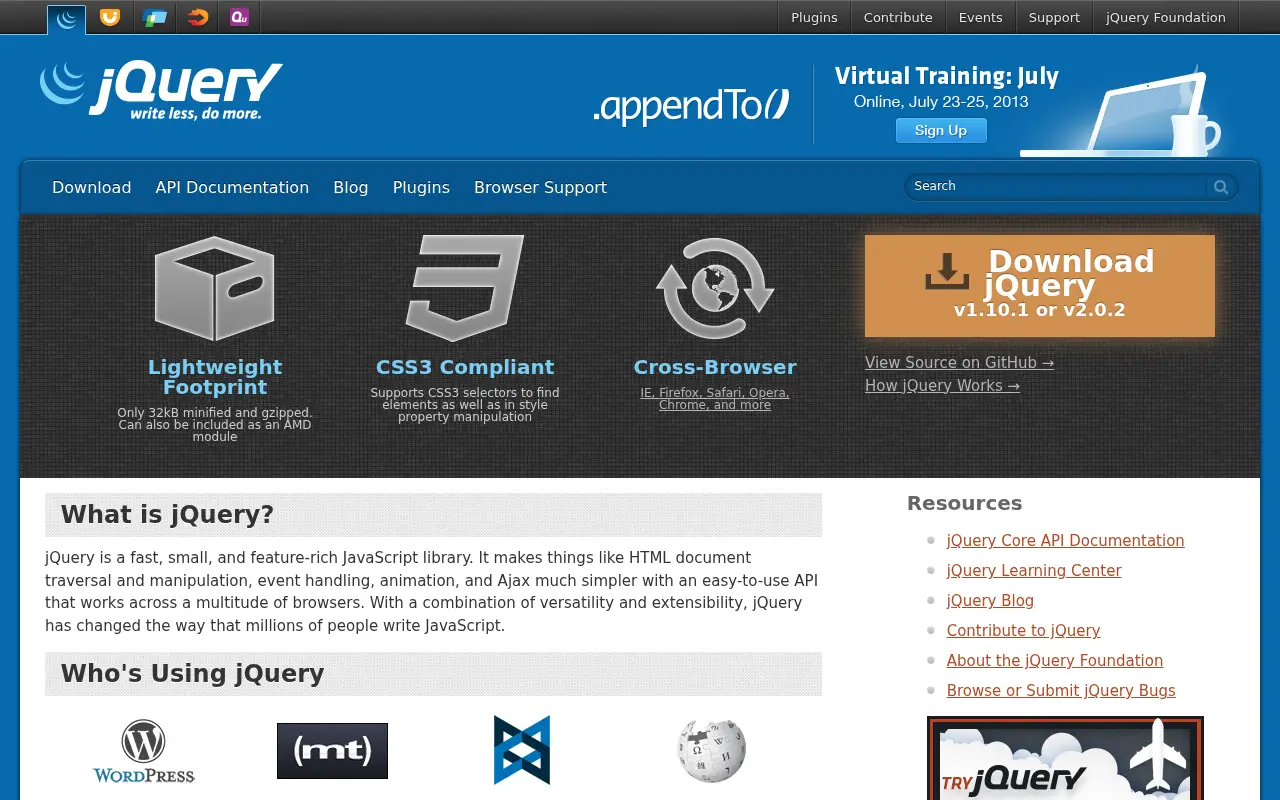The image size is (1280, 800).
Task: Click the .appendTo() sponsor logo
Action: tap(691, 106)
